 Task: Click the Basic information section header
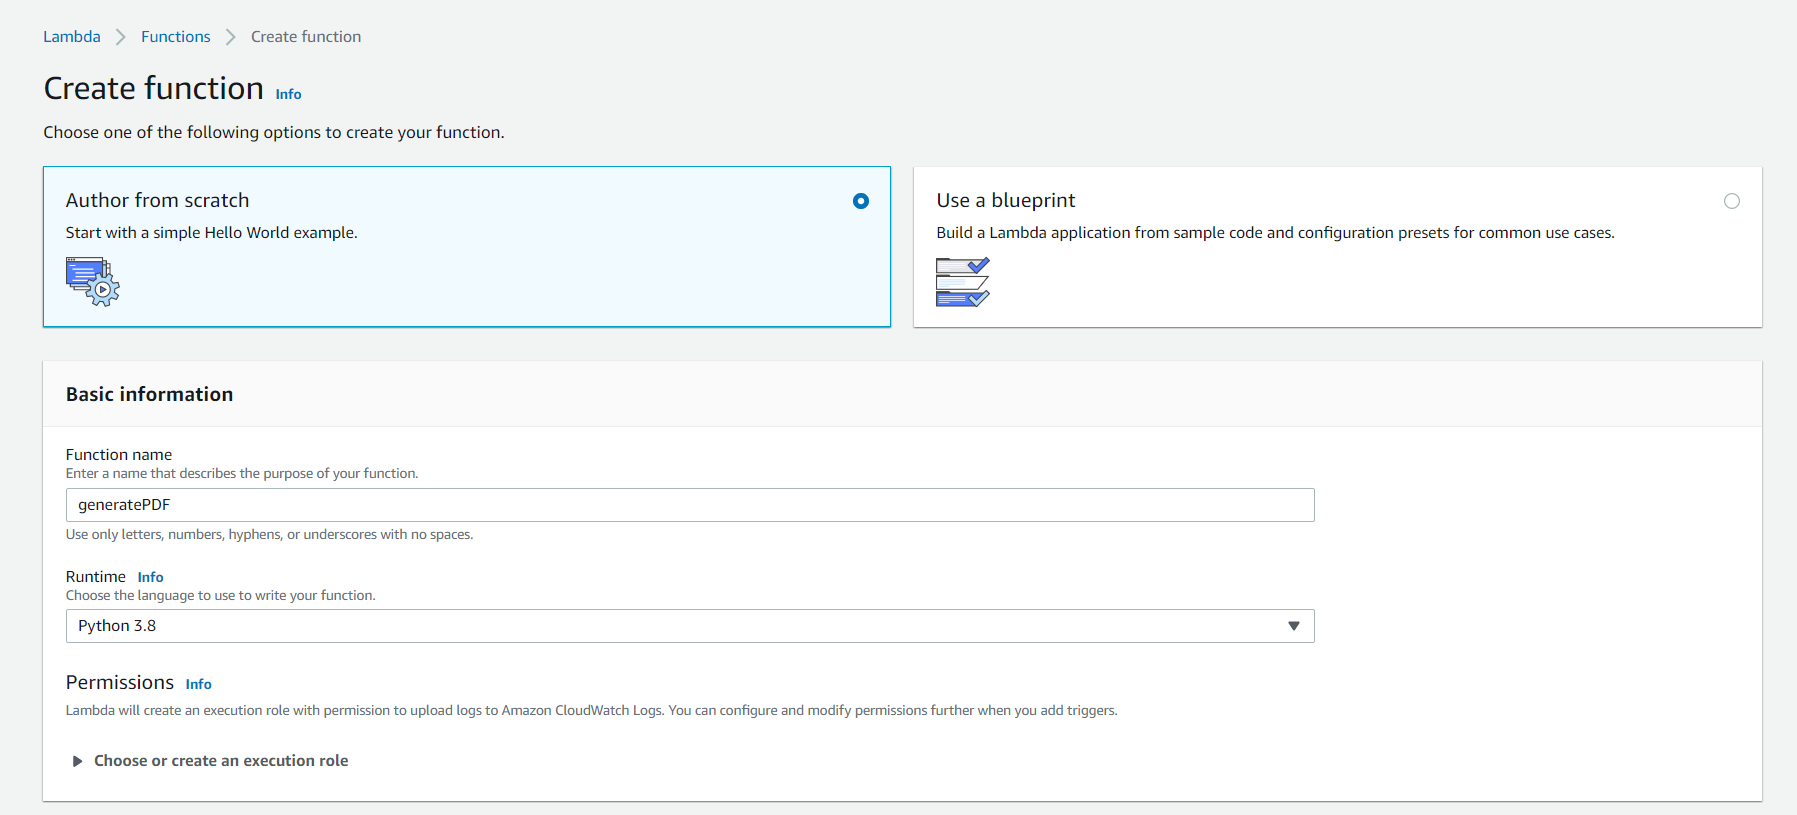coord(149,394)
